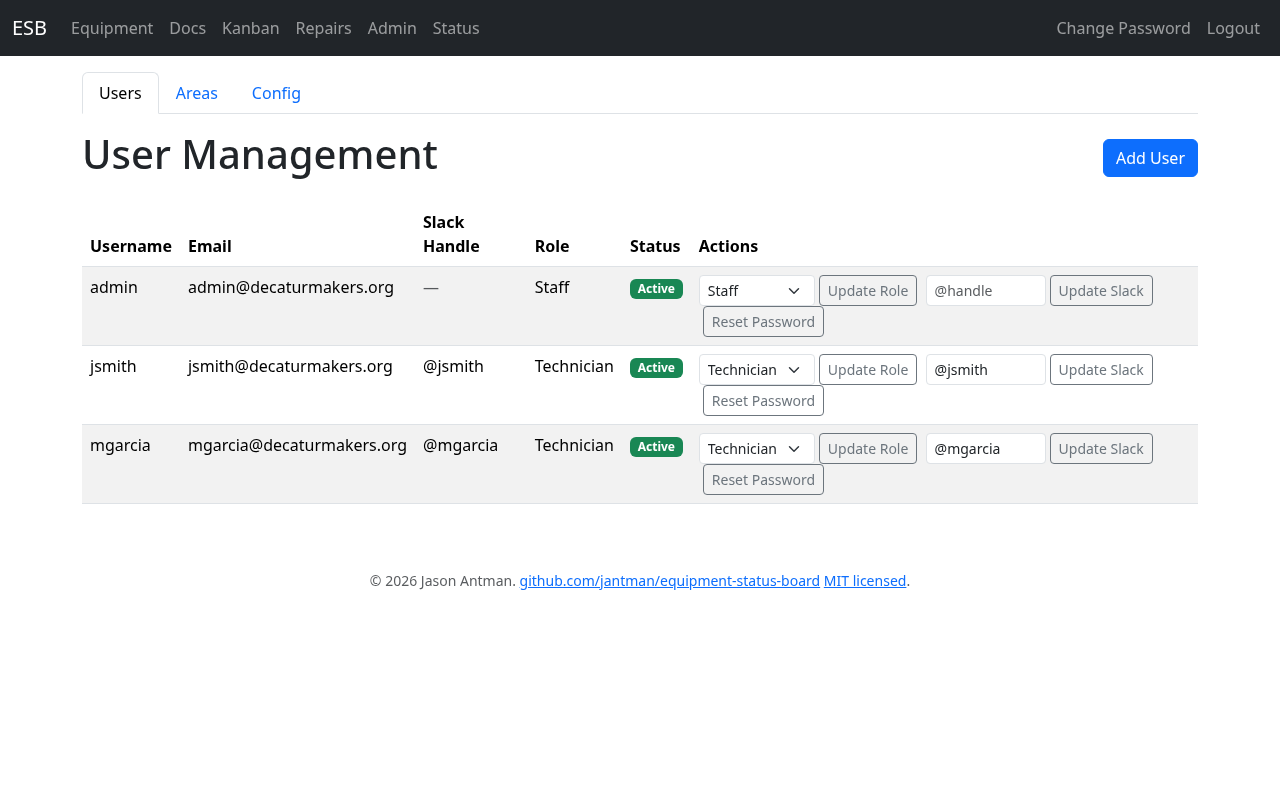
Task: Focus the @mgarcia Slack handle input
Action: pos(986,449)
